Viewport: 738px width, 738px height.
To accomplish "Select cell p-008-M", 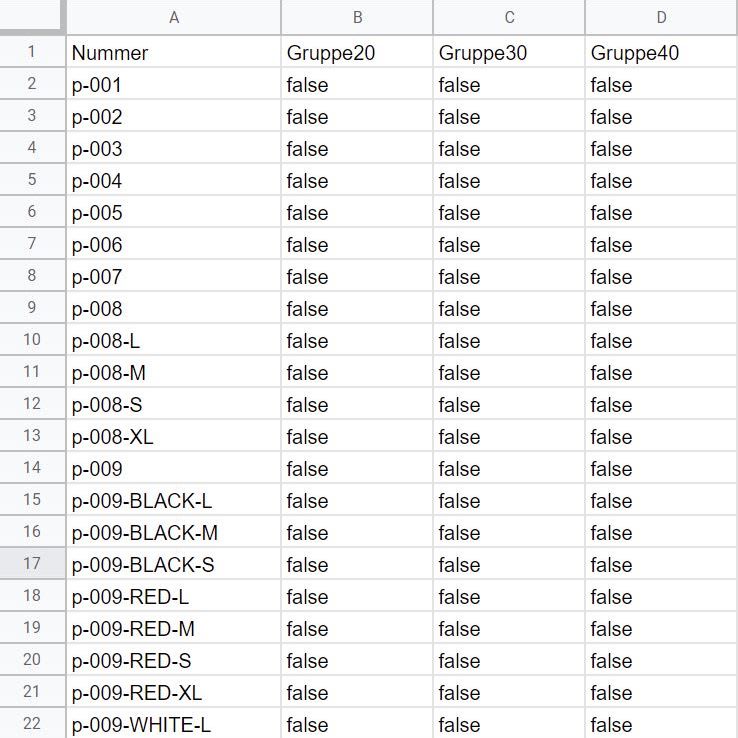I will click(x=174, y=372).
